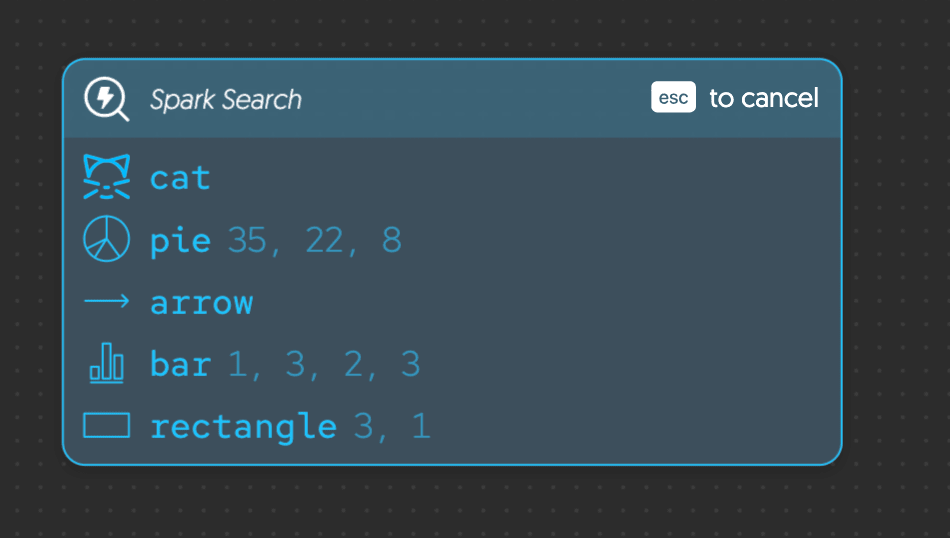Click the rectangle values "3, 1"
950x538 pixels.
pyautogui.click(x=392, y=427)
